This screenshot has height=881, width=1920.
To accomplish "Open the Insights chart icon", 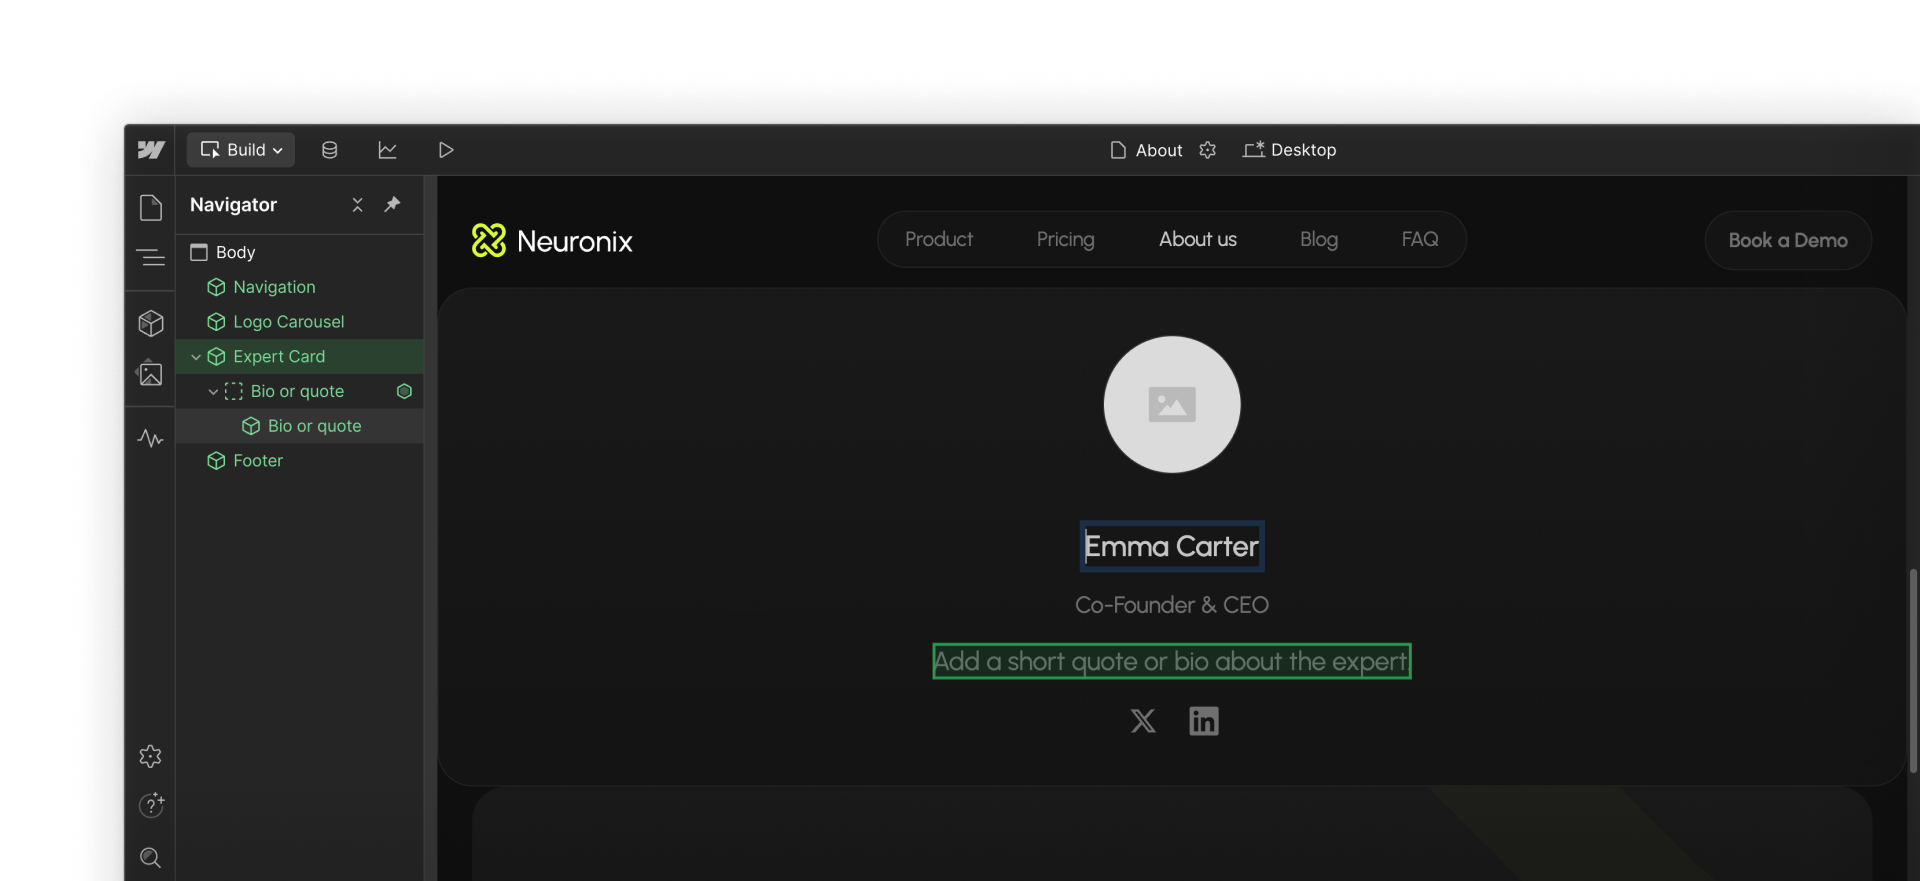I will 387,150.
